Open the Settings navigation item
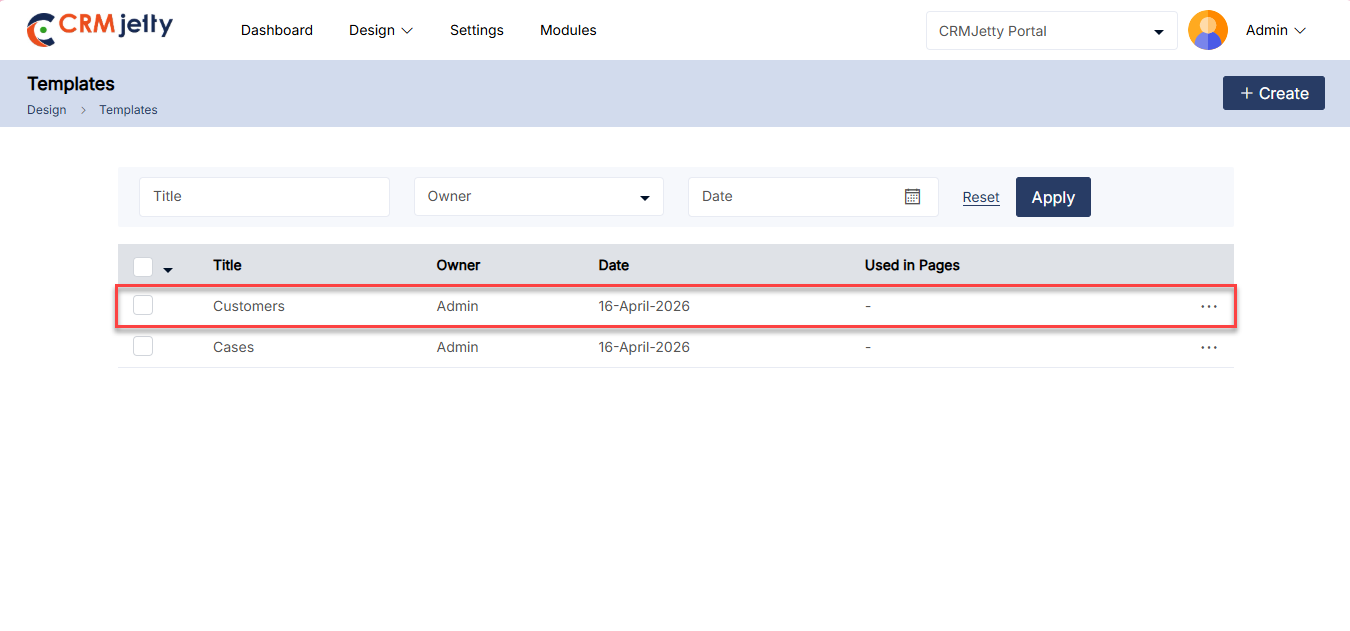This screenshot has width=1350, height=631. click(x=477, y=31)
